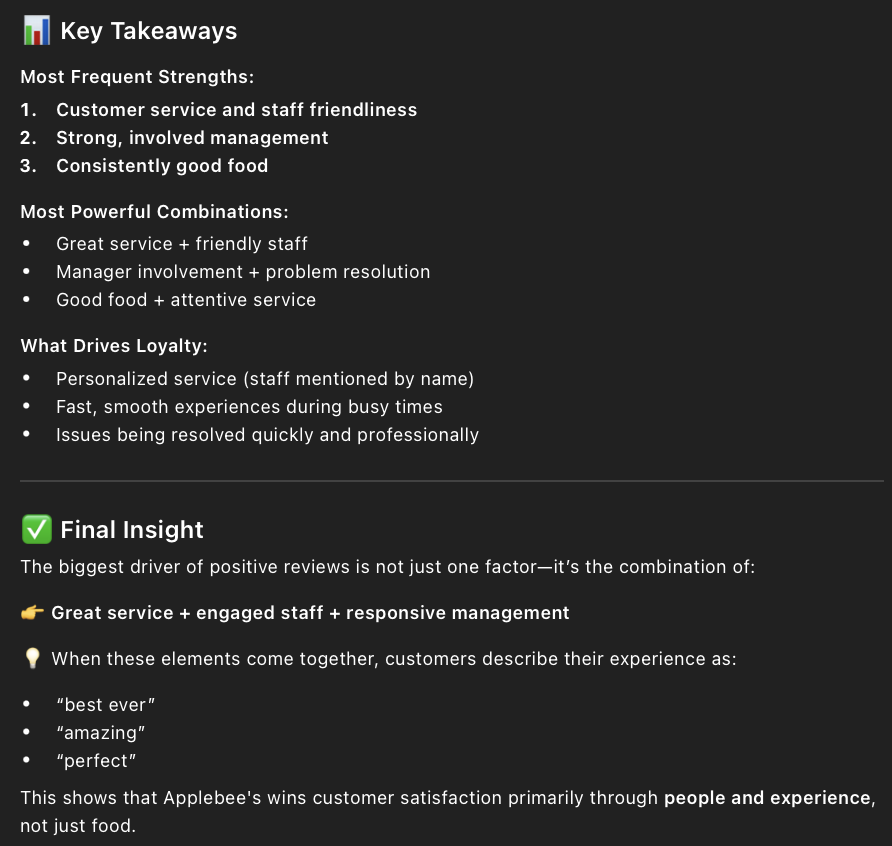Click bold "people and experience" text
The image size is (892, 846).
coord(767,798)
